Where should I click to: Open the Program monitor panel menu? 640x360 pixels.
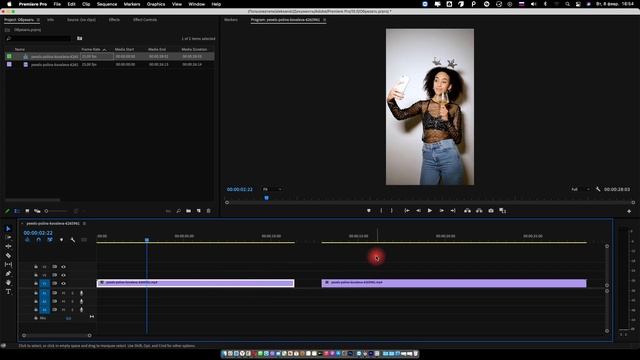click(324, 20)
